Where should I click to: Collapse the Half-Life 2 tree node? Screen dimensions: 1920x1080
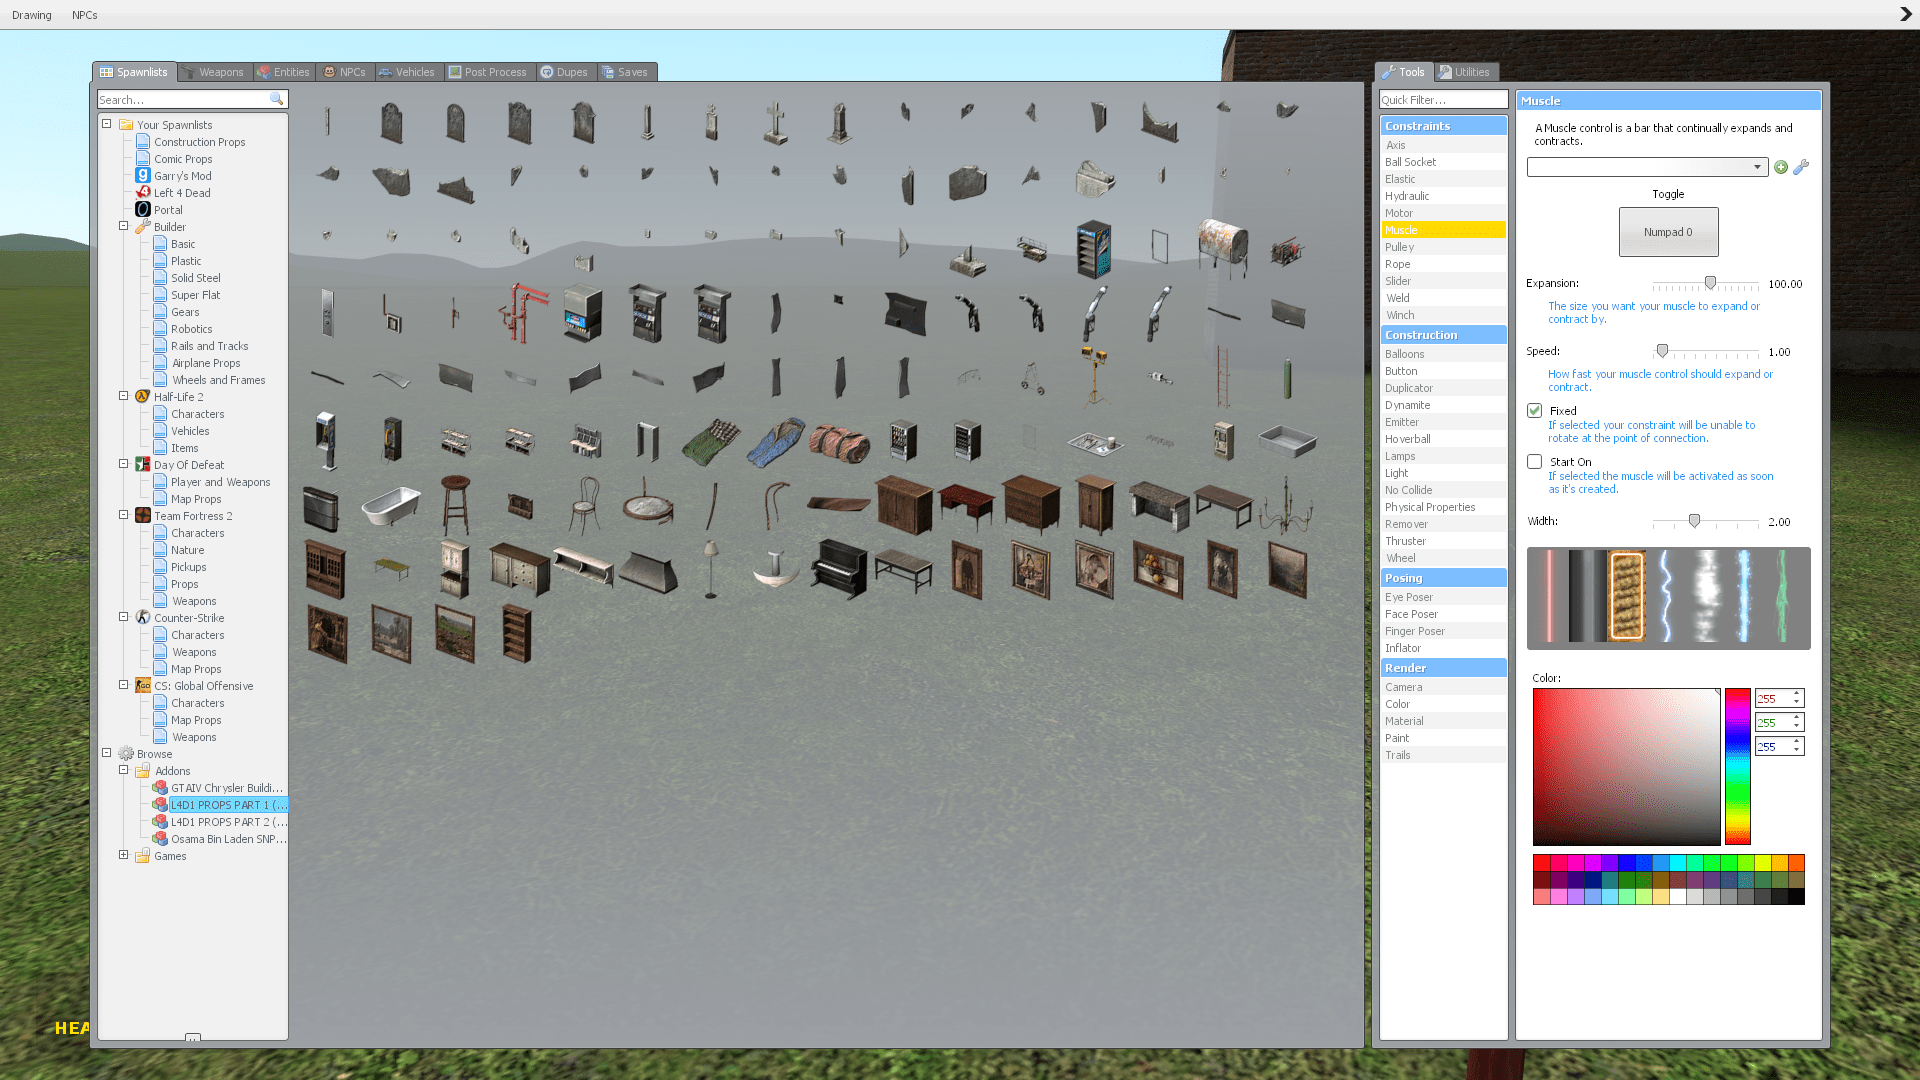pos(124,396)
